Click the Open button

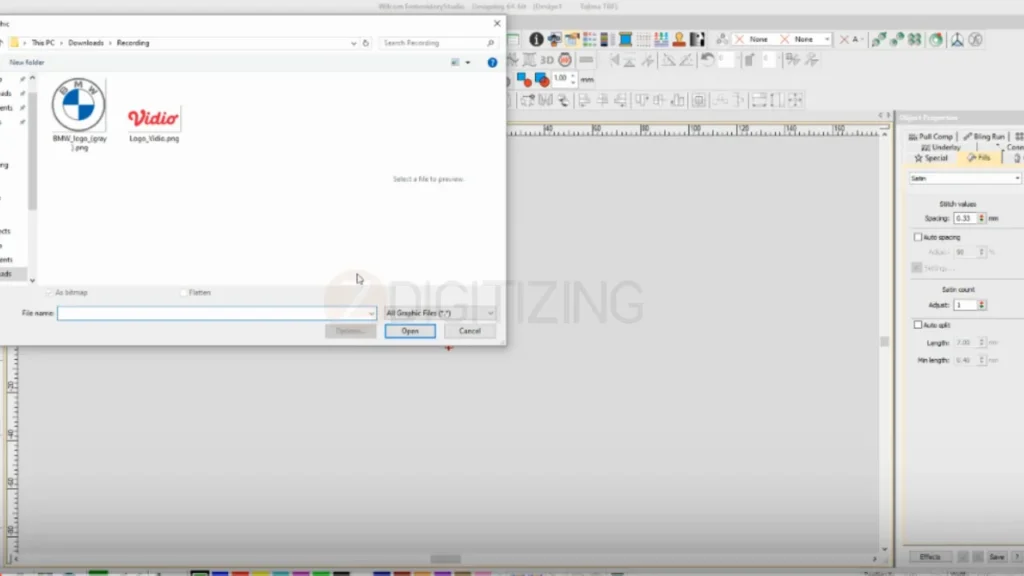[409, 330]
